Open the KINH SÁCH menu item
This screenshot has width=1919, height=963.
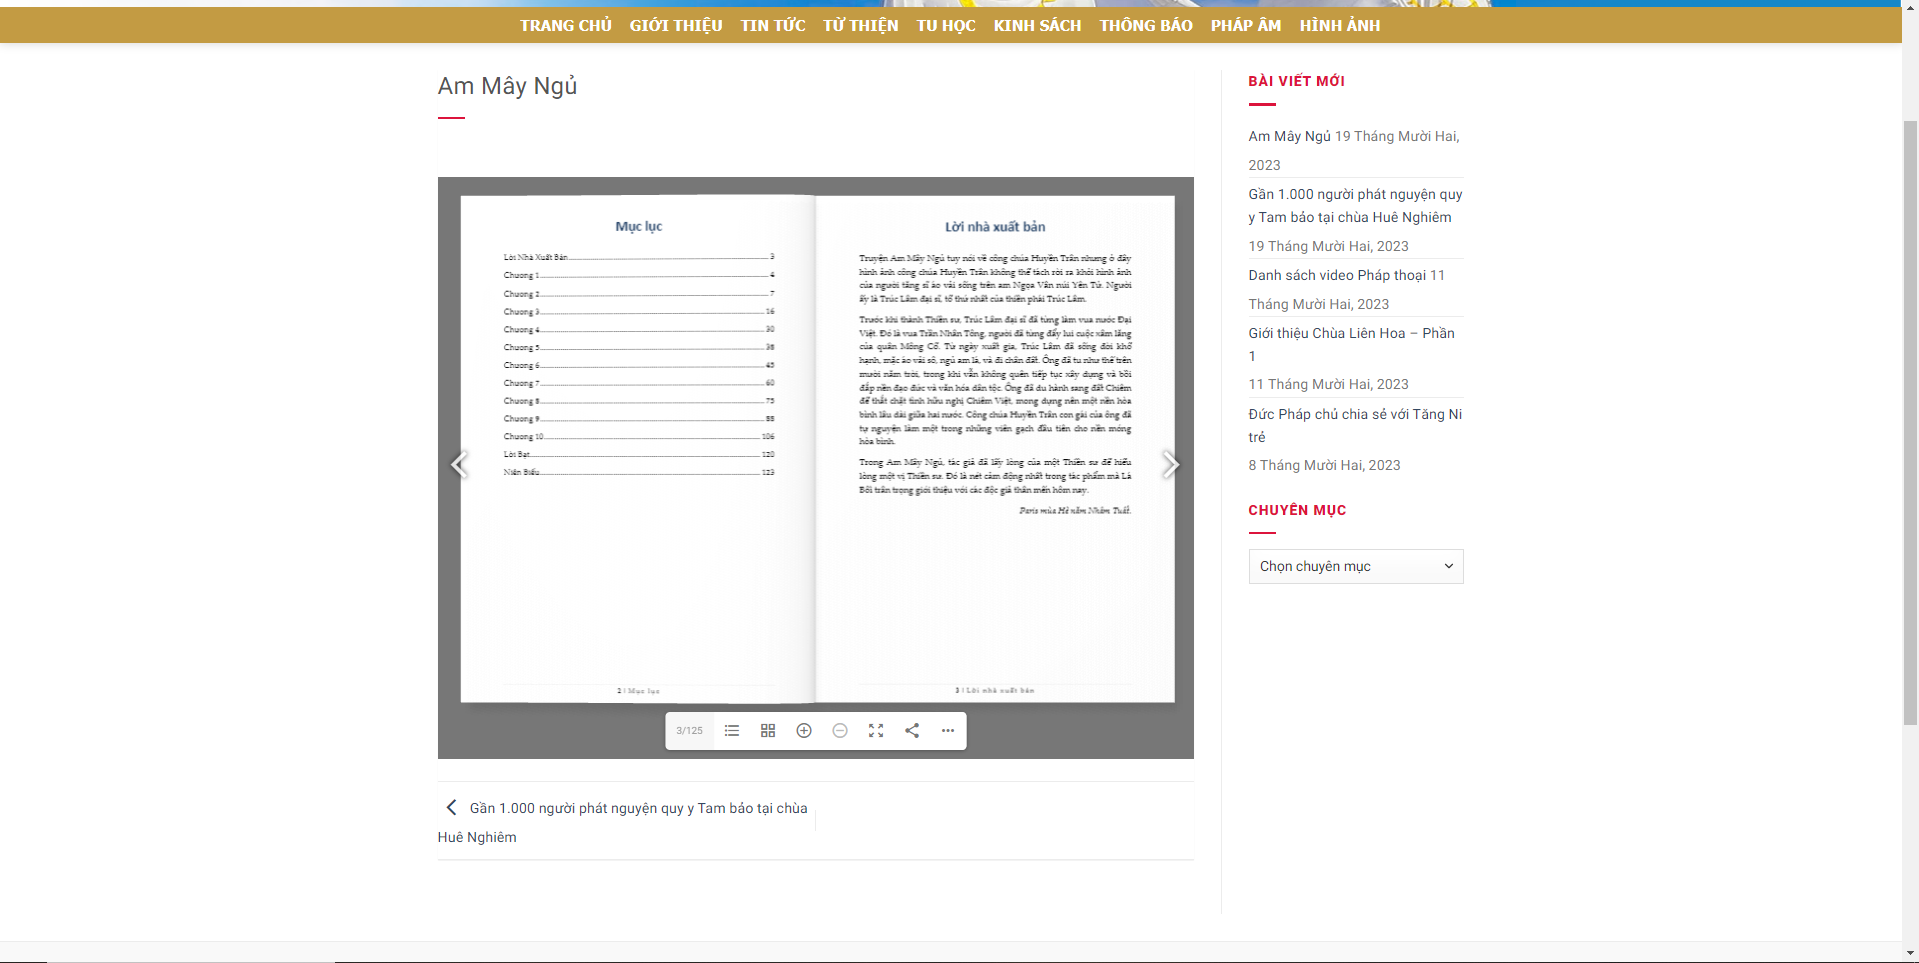[1037, 26]
